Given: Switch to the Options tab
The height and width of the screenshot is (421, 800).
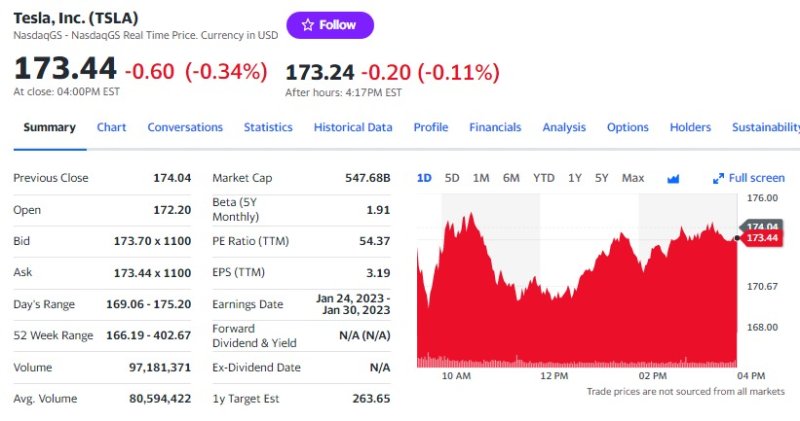Looking at the screenshot, I should tap(628, 127).
